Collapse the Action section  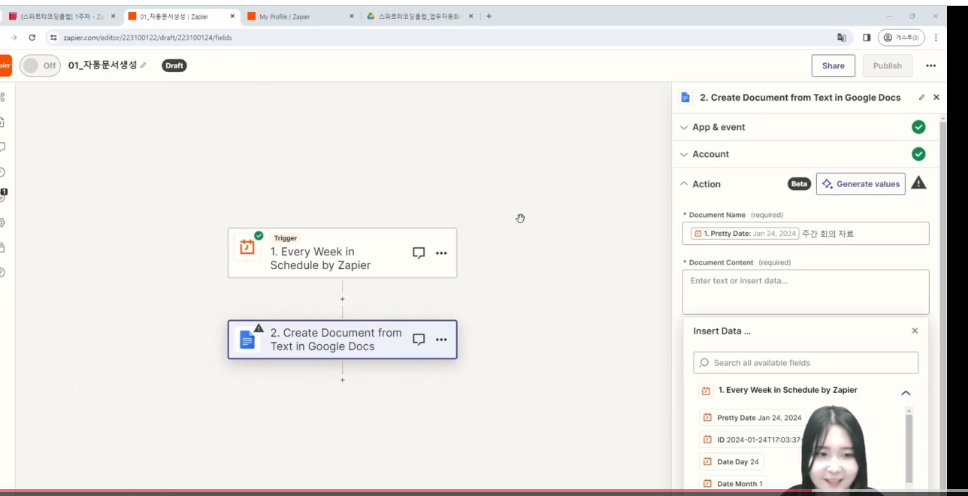684,184
